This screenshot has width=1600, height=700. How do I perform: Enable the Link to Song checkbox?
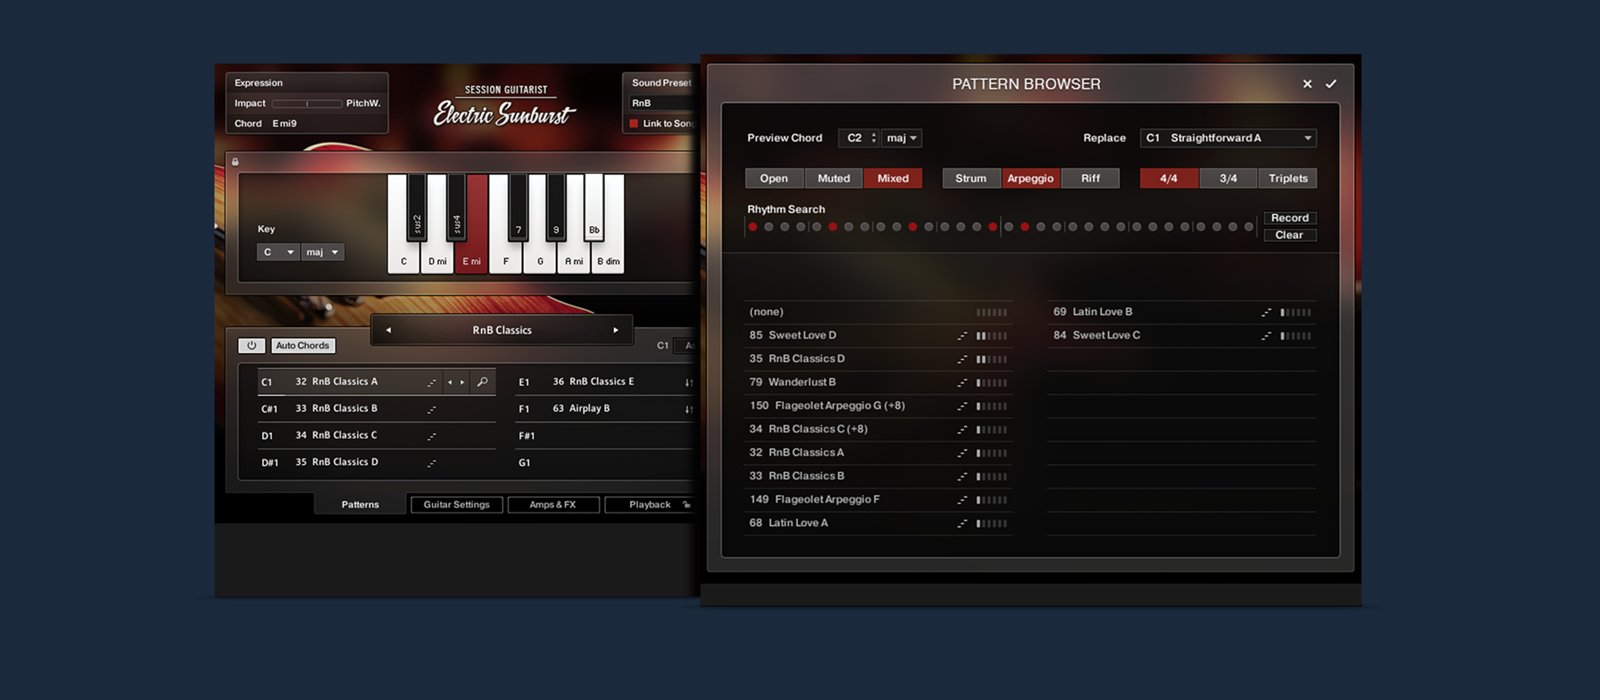click(633, 124)
